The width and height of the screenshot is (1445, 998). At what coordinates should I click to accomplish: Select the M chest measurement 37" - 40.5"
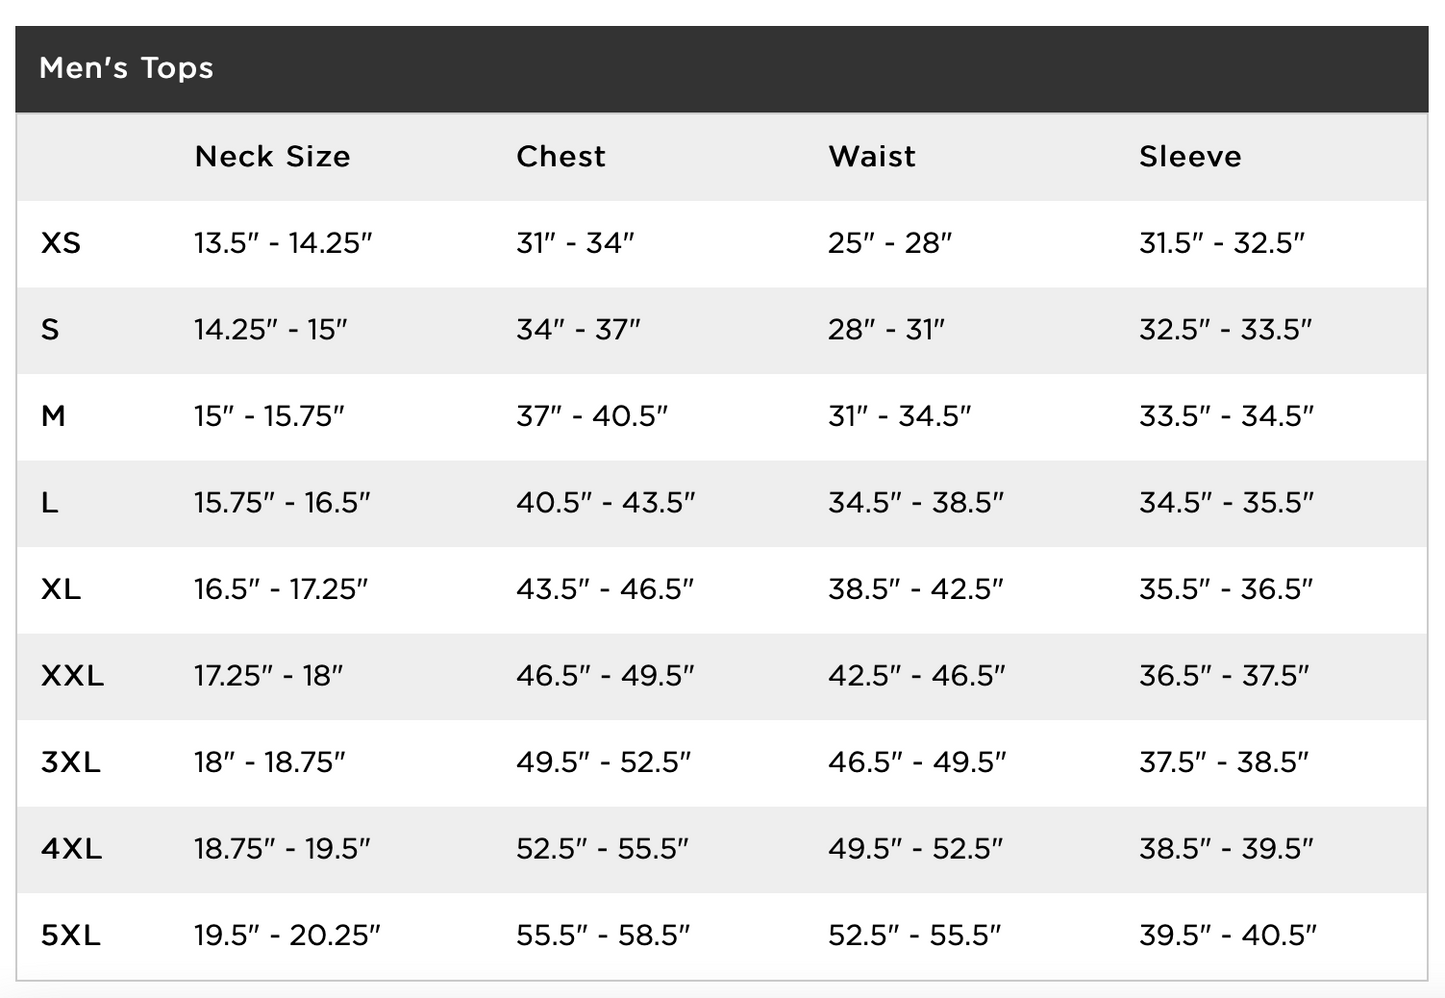[592, 416]
